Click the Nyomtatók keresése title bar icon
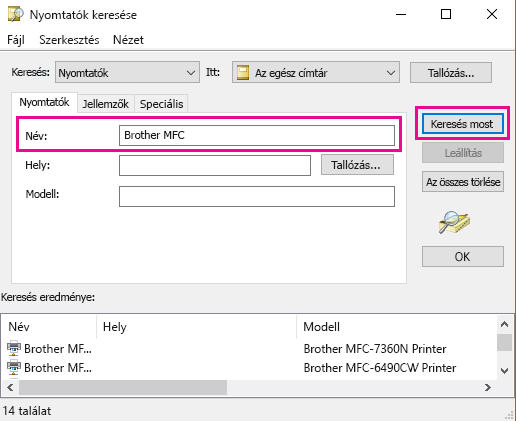This screenshot has width=516, height=421. tap(15, 15)
